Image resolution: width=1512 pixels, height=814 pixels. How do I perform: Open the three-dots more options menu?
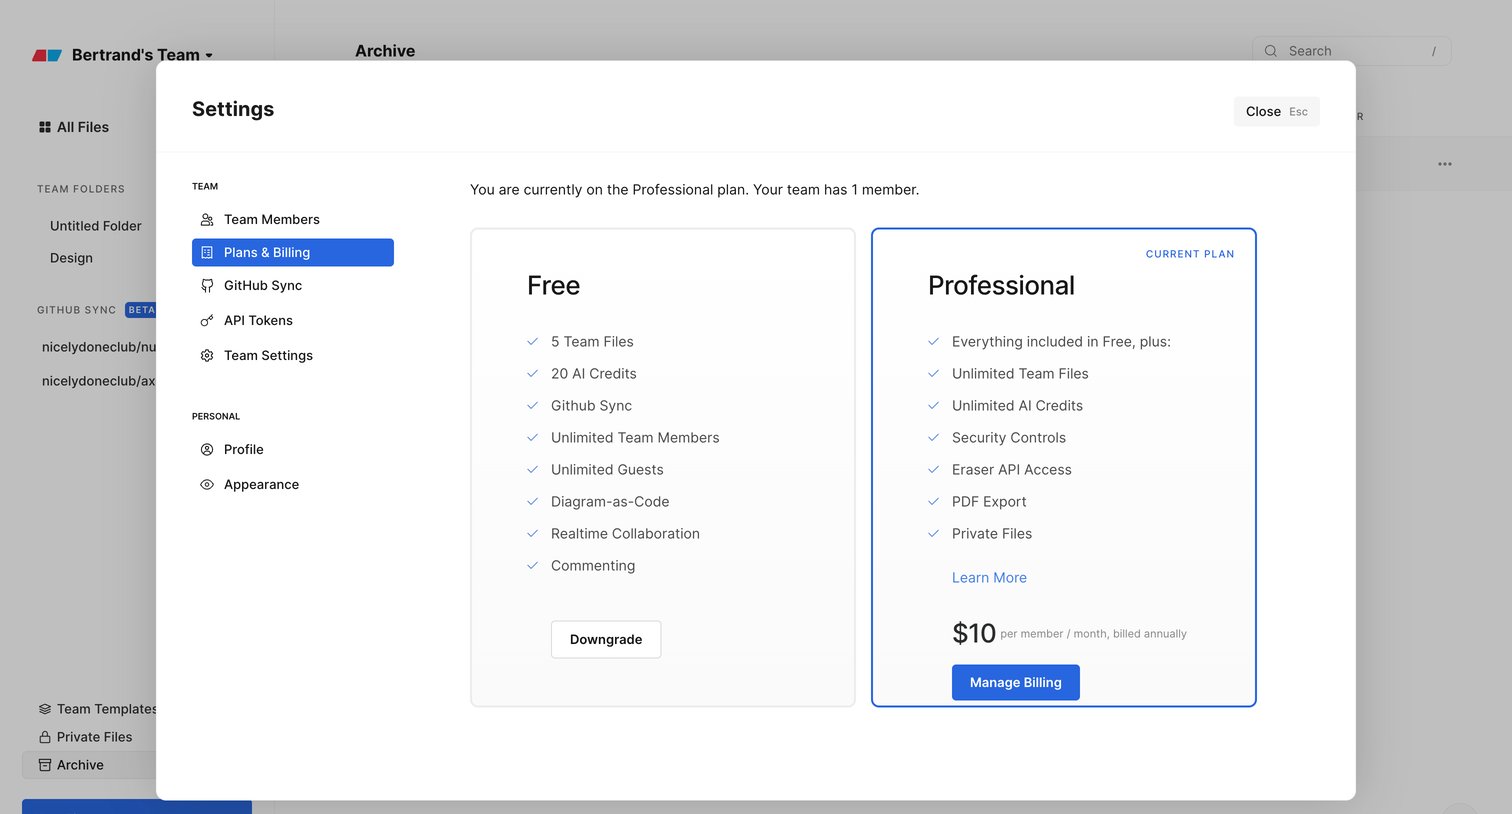pyautogui.click(x=1445, y=164)
